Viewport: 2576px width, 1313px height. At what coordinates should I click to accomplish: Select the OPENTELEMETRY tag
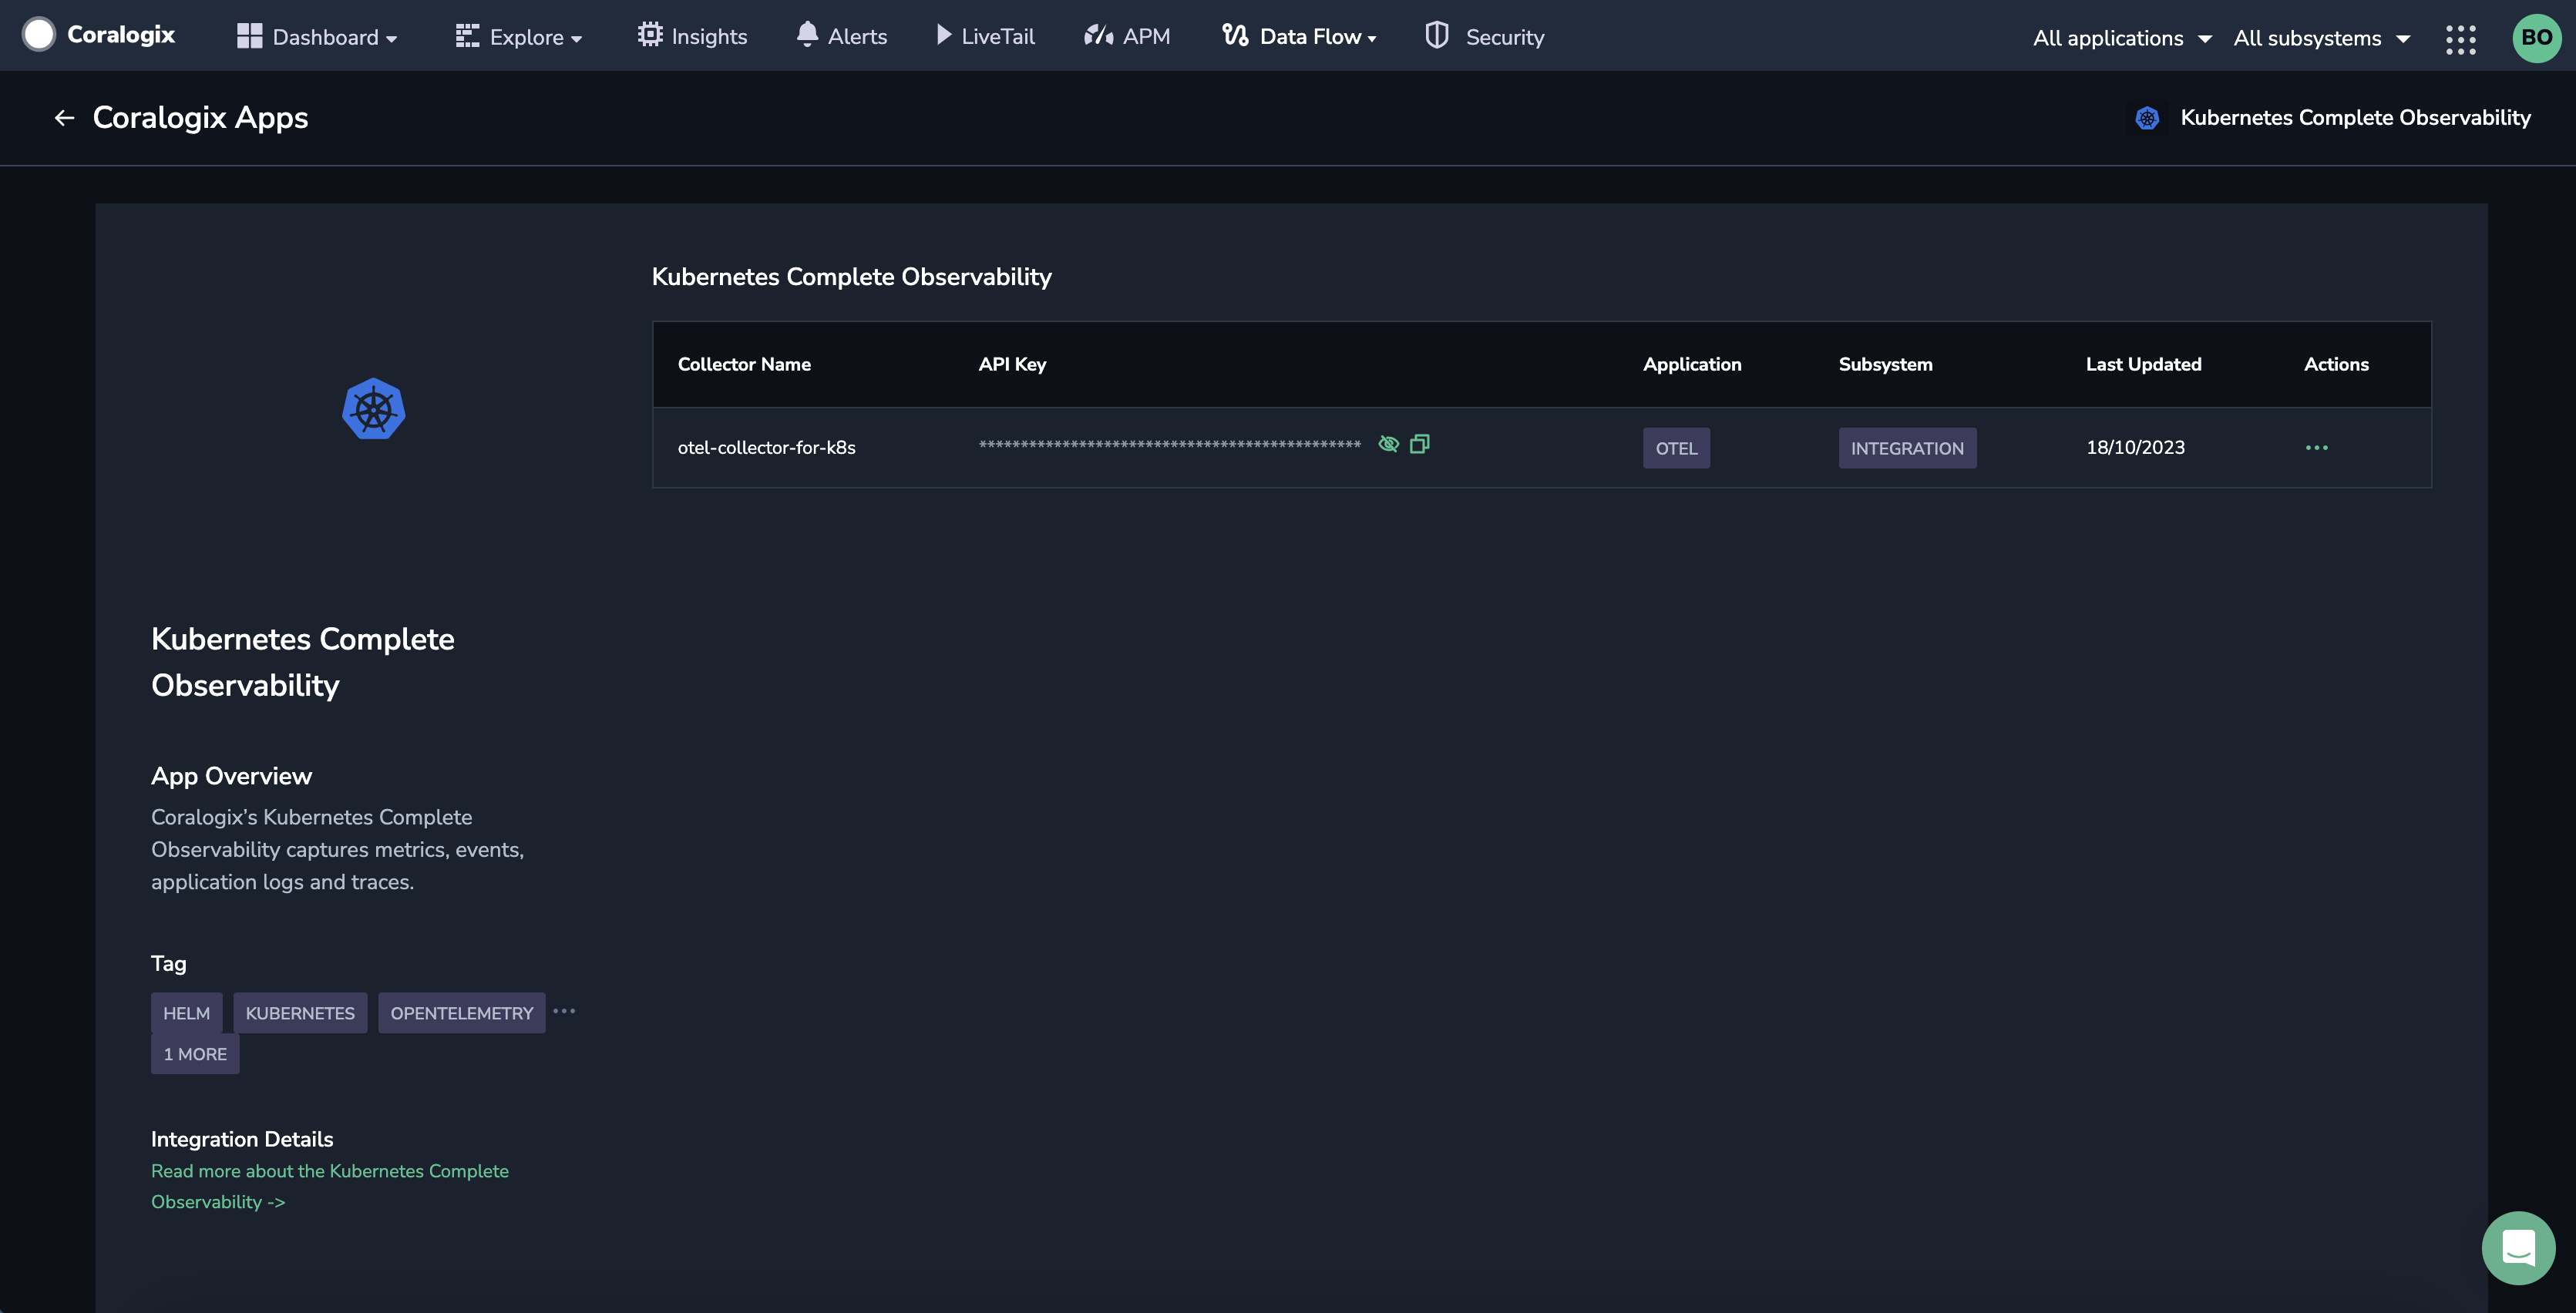(x=461, y=1013)
